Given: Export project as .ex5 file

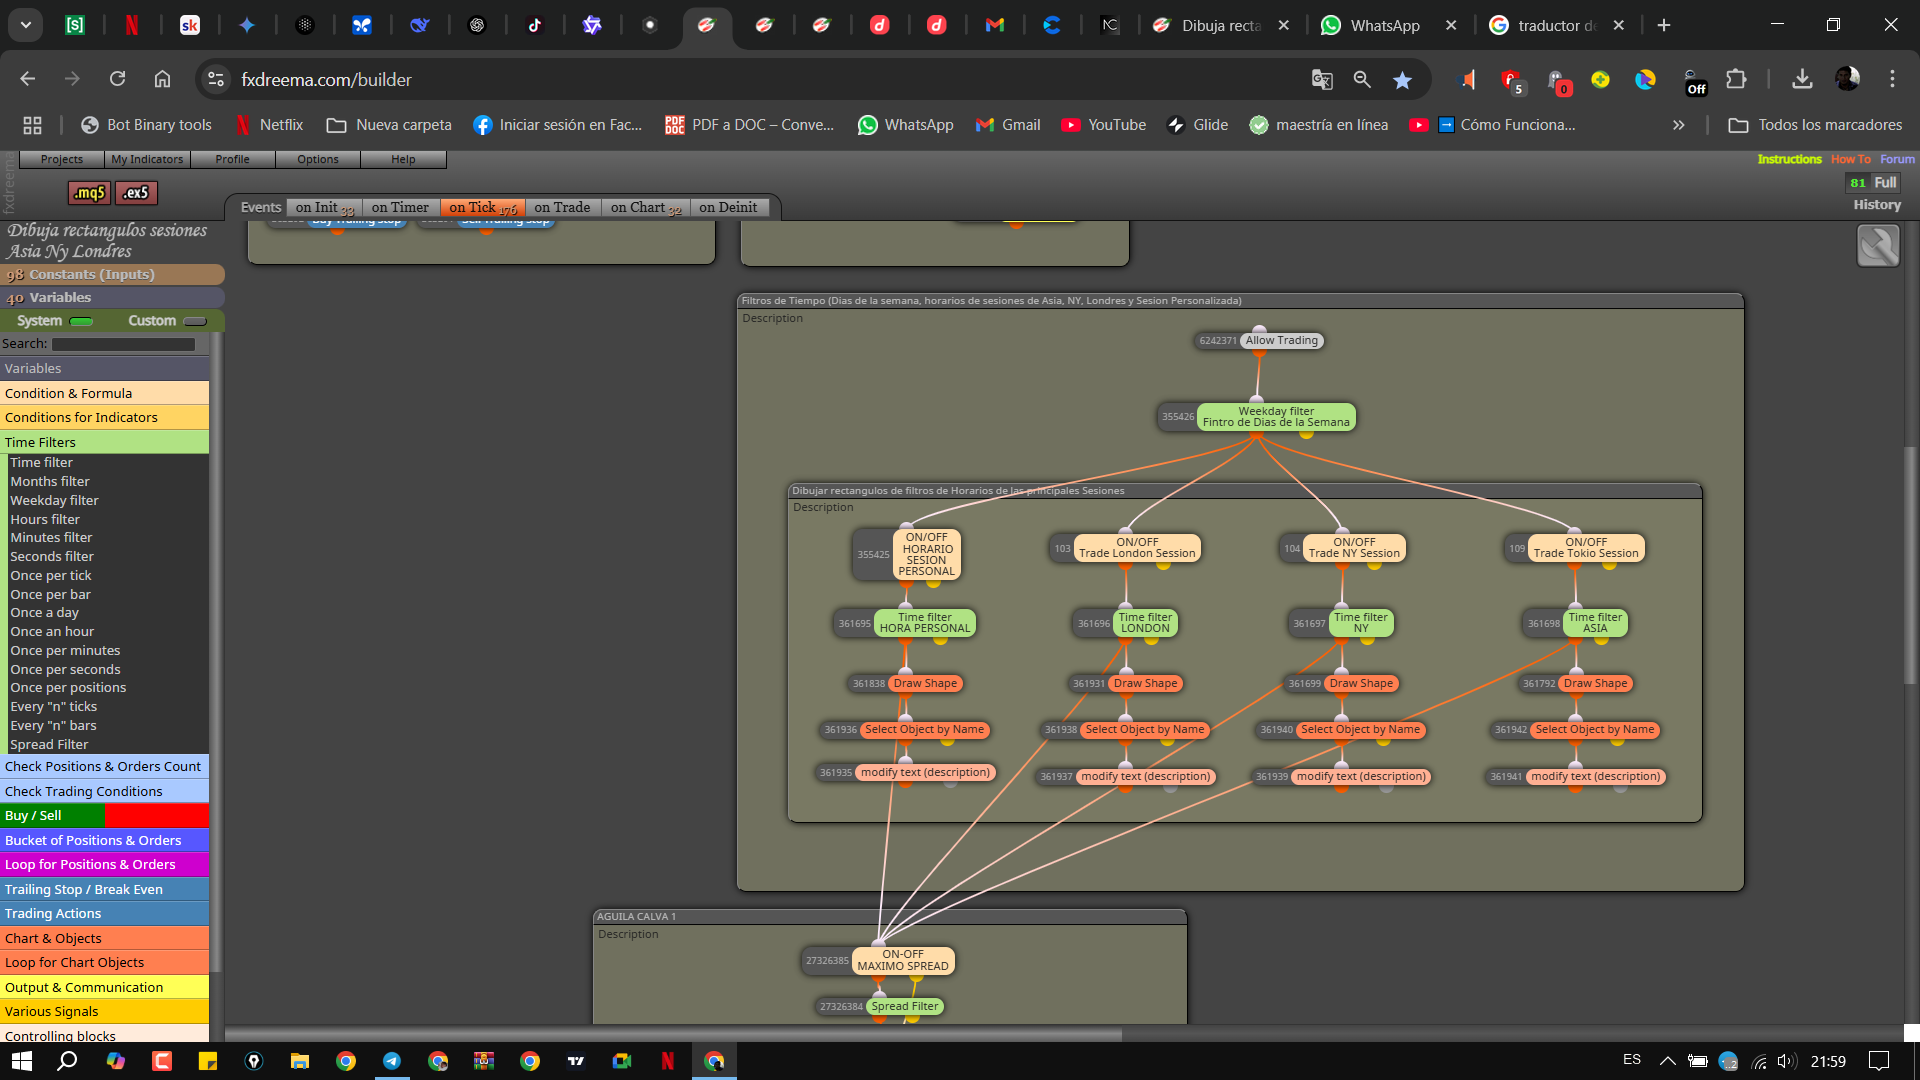Looking at the screenshot, I should (x=136, y=193).
